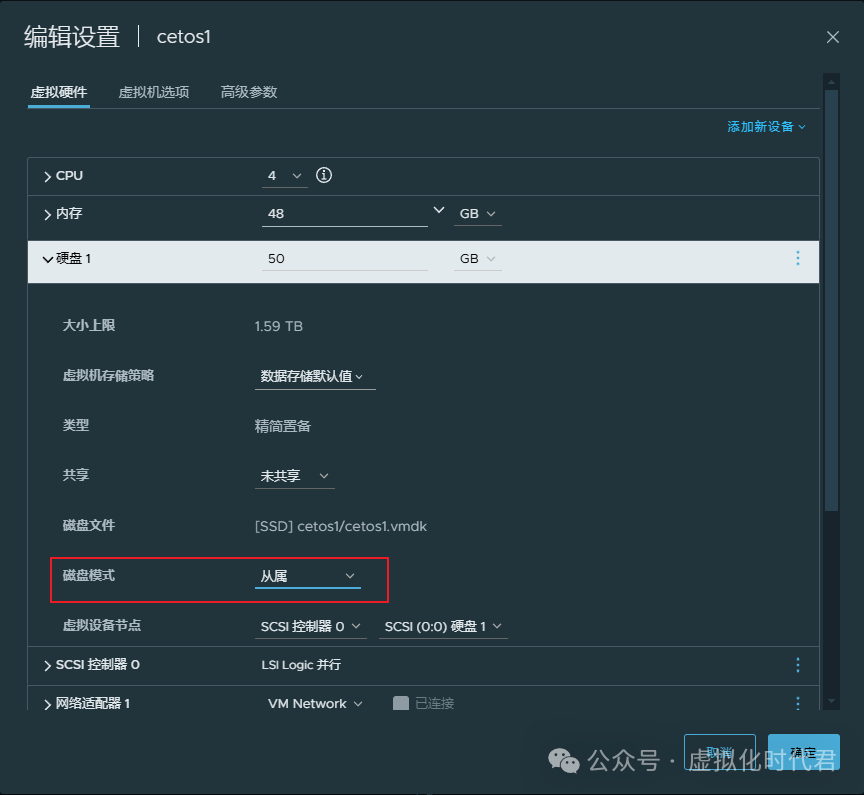Screen dimensions: 864x795
Task: Click the 取消 cancel button
Action: click(720, 752)
